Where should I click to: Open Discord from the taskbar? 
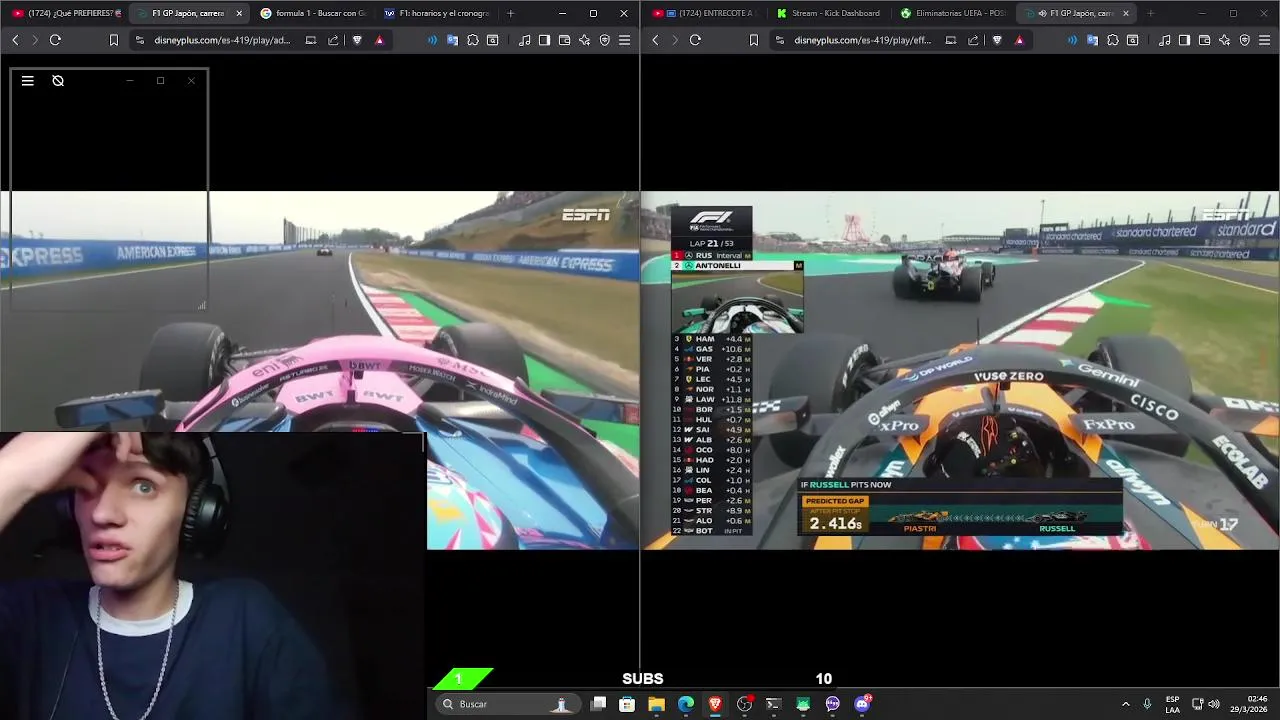pos(862,704)
